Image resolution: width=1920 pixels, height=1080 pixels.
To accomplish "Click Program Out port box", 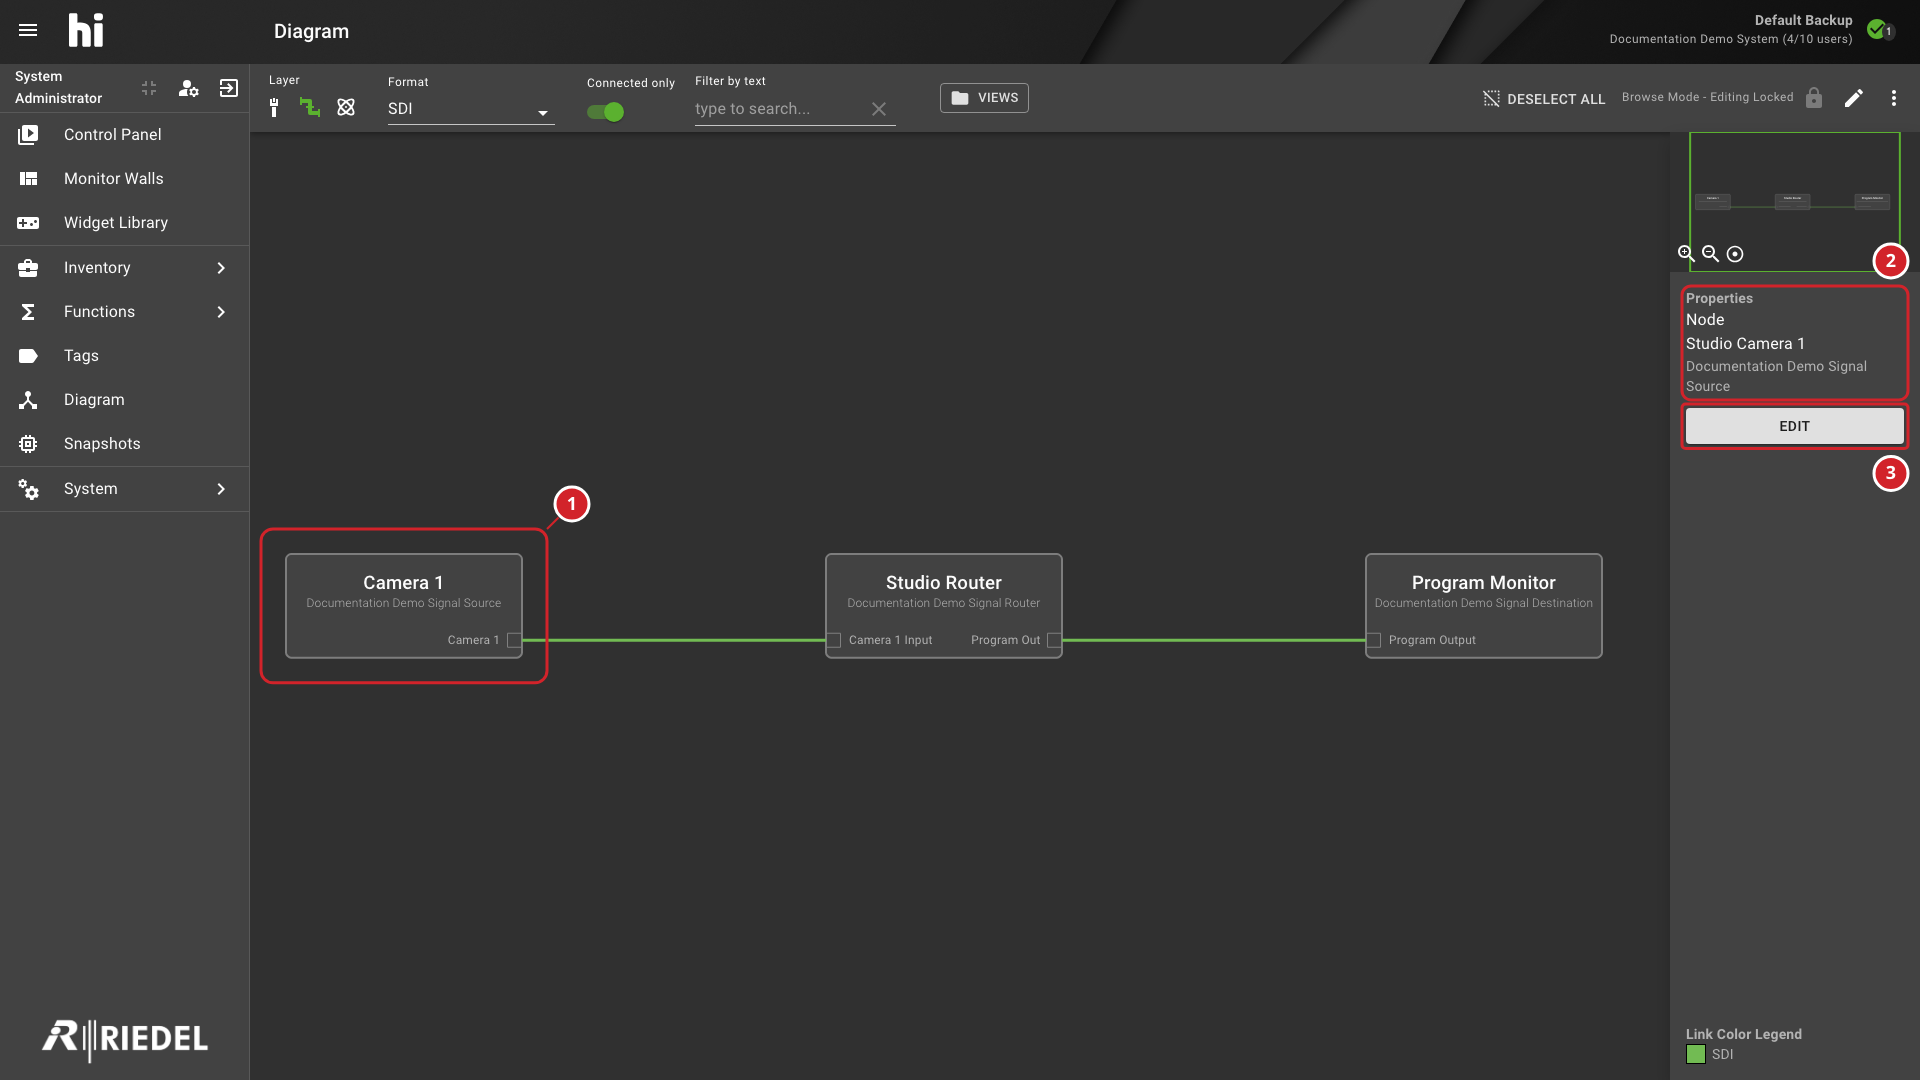I will click(x=1054, y=640).
